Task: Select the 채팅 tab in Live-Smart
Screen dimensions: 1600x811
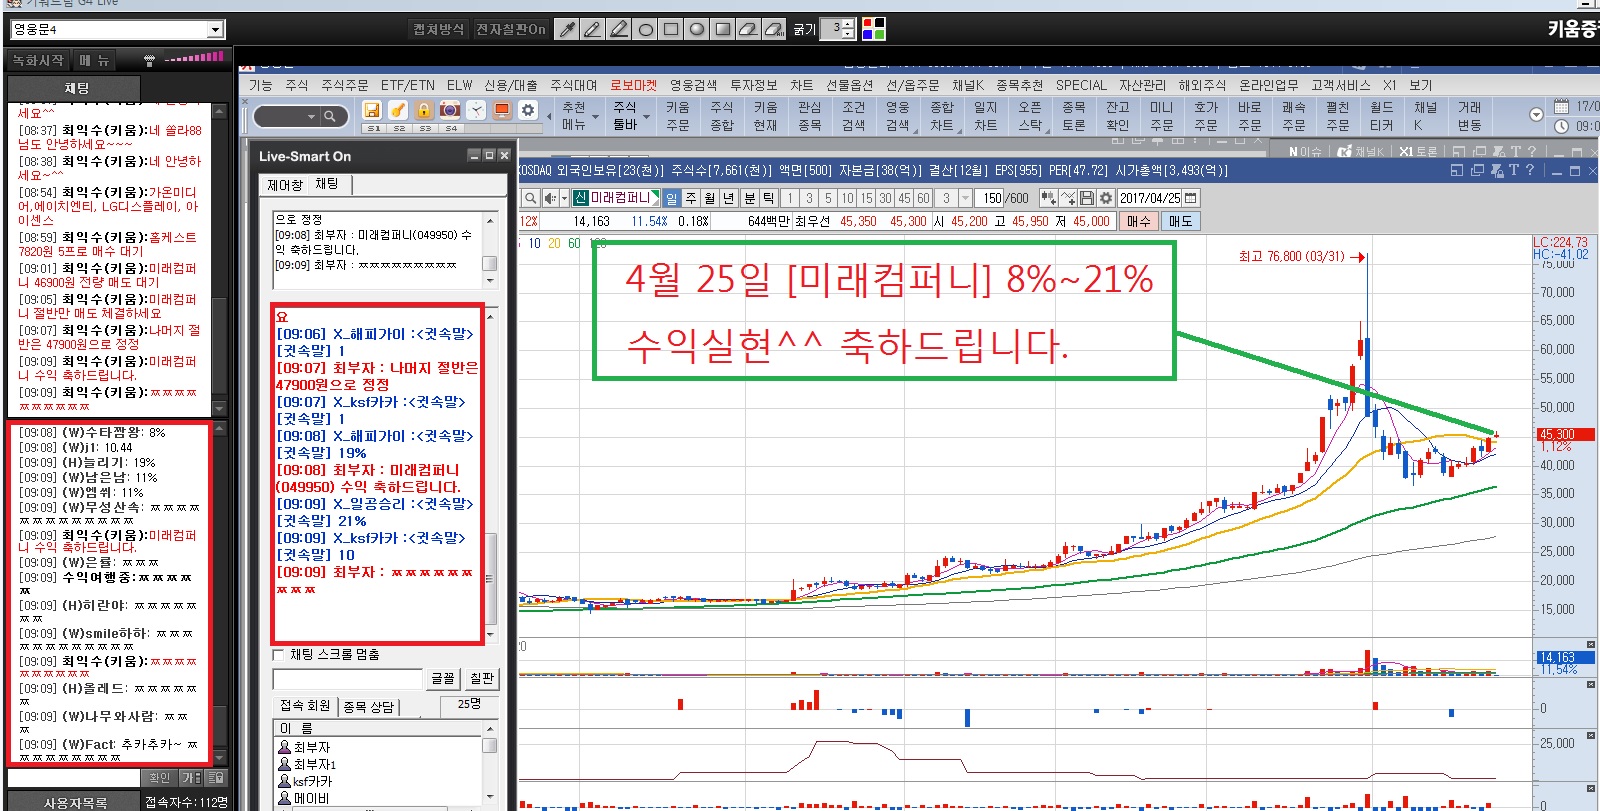Action: [327, 184]
